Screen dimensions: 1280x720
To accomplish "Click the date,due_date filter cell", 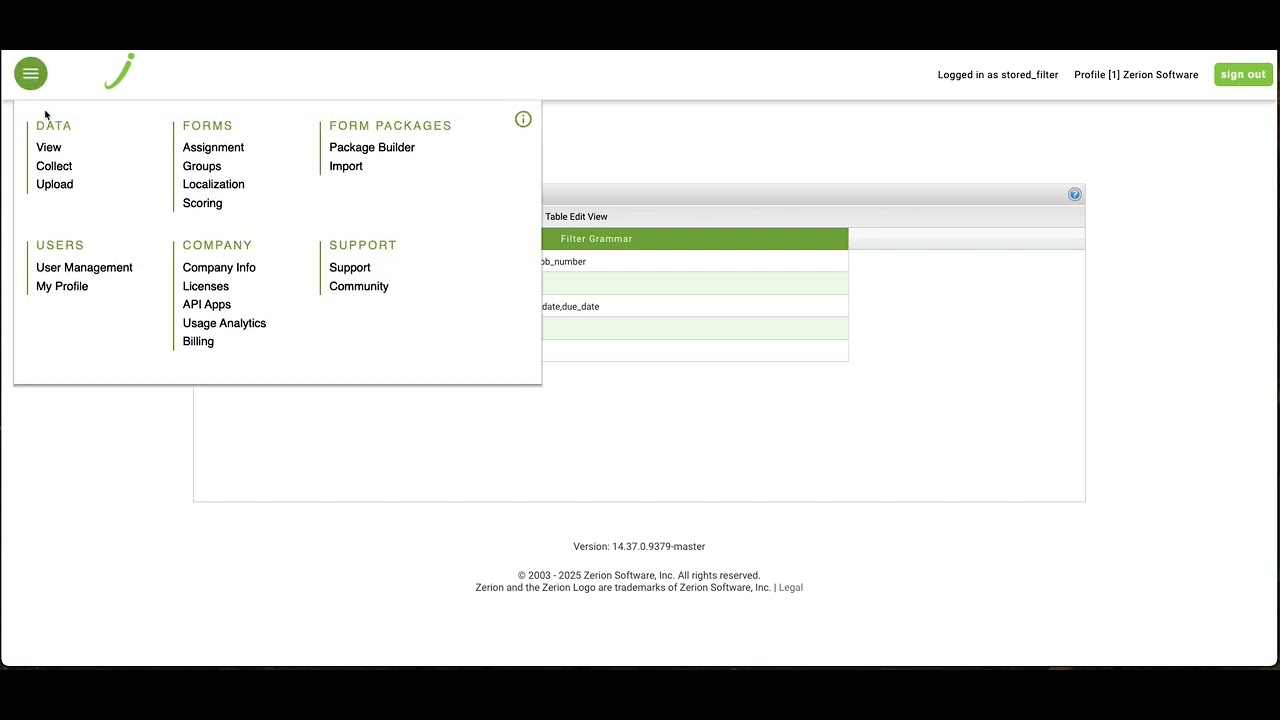I will pyautogui.click(x=695, y=306).
